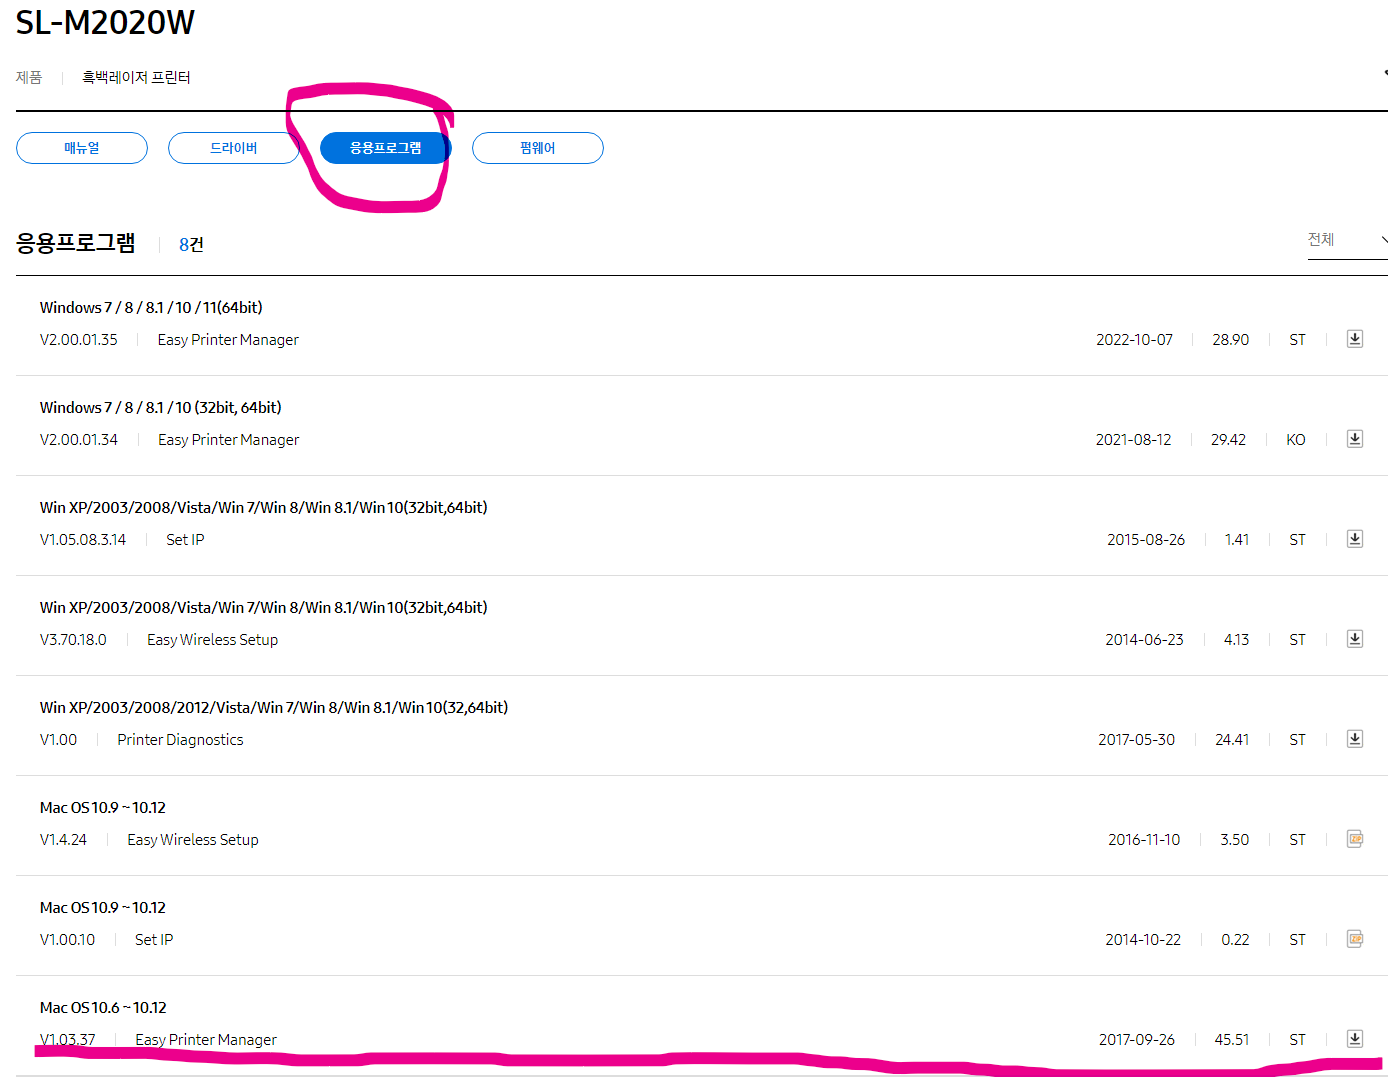Download Set IP V1.05.08.3.14
This screenshot has width=1388, height=1082.
pyautogui.click(x=1355, y=539)
